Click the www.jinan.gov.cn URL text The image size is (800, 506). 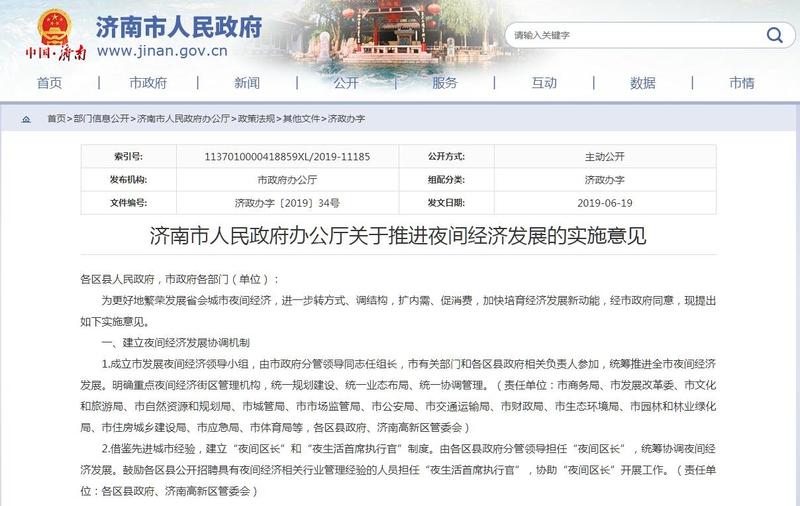(x=162, y=51)
